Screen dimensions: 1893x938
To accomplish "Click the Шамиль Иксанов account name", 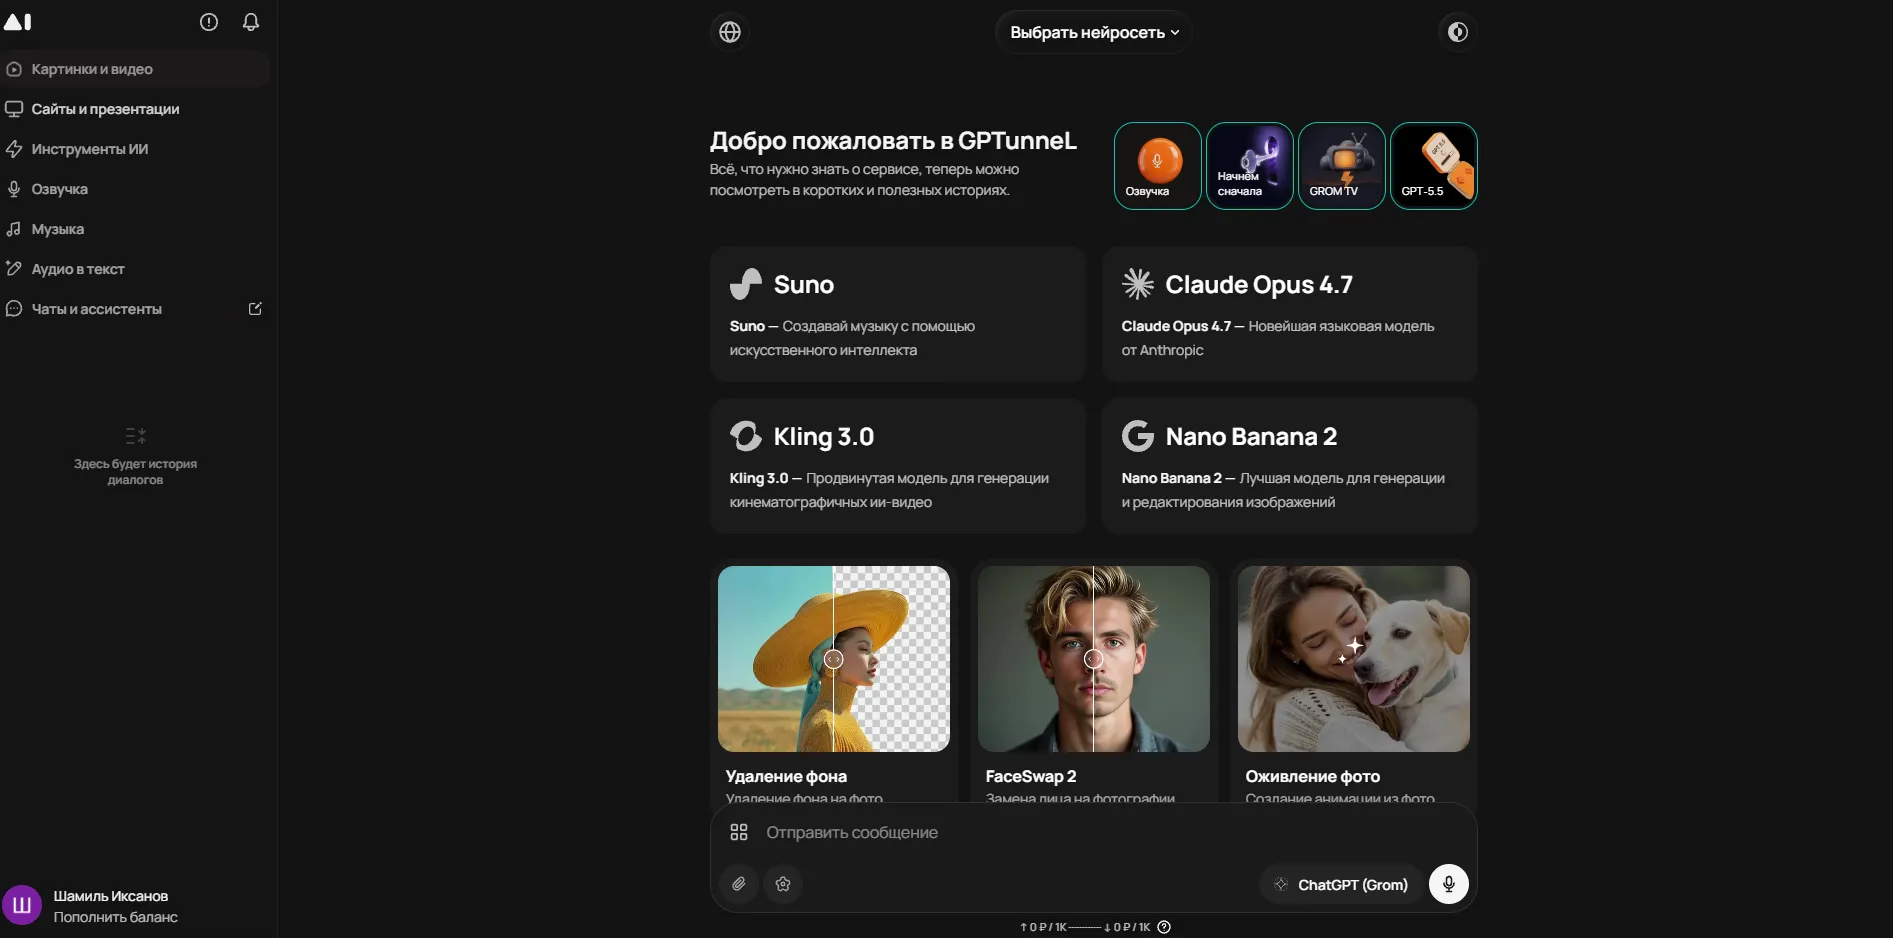I will 111,896.
